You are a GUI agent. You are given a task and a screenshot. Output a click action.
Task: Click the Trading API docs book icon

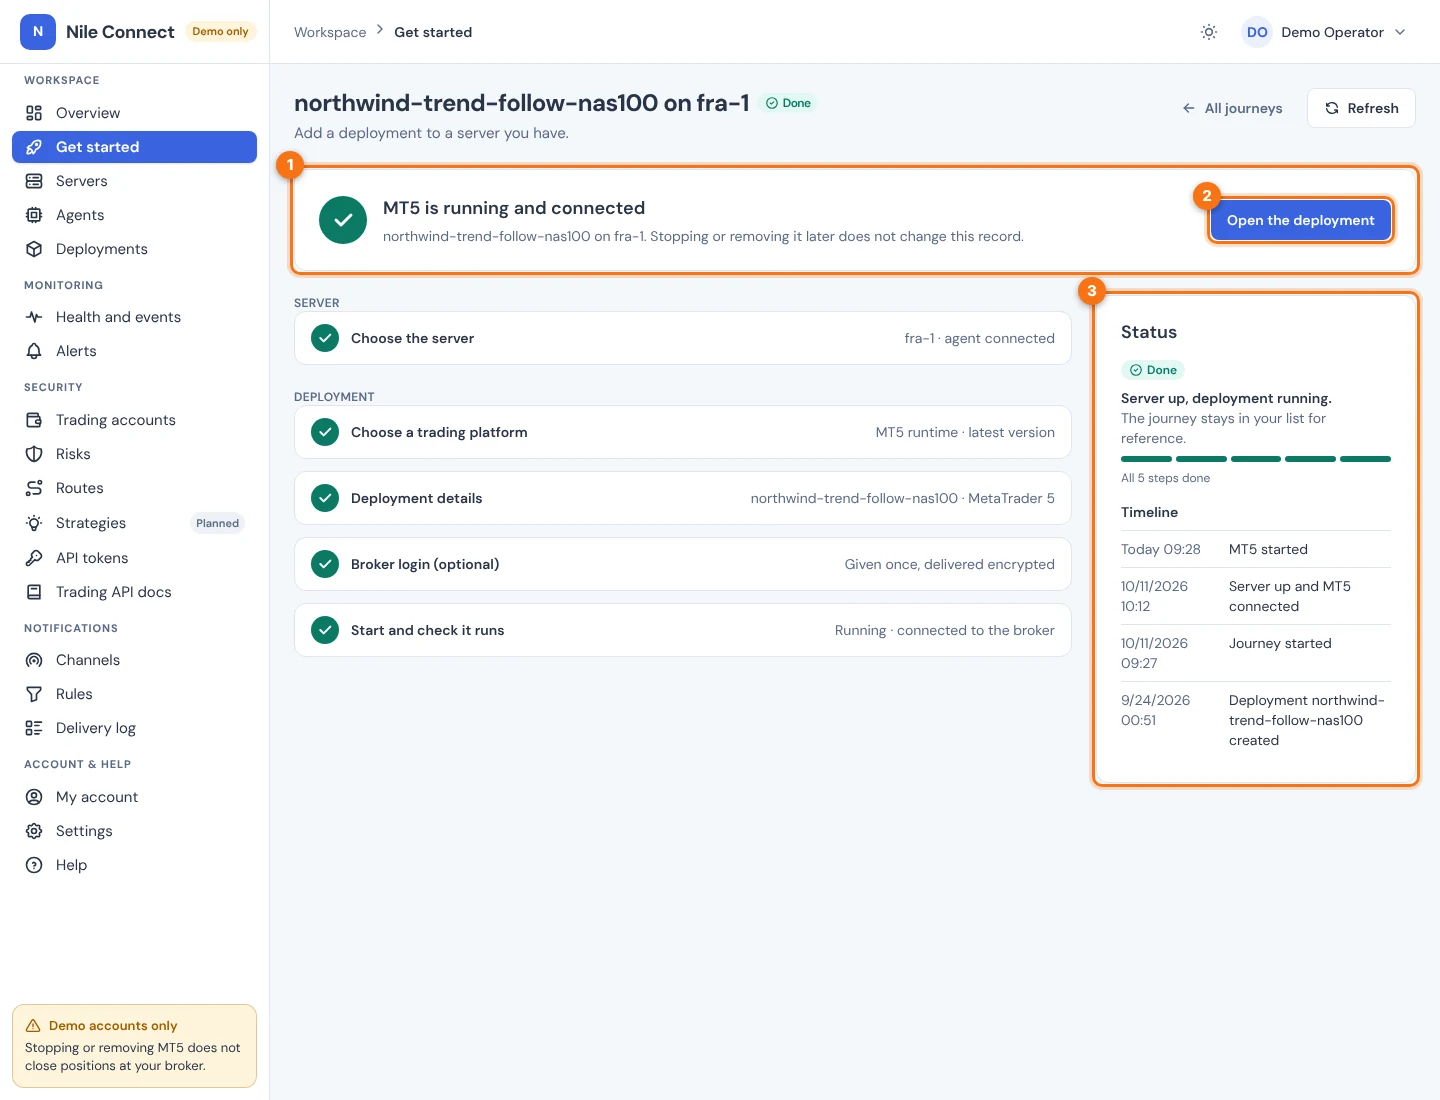34,592
